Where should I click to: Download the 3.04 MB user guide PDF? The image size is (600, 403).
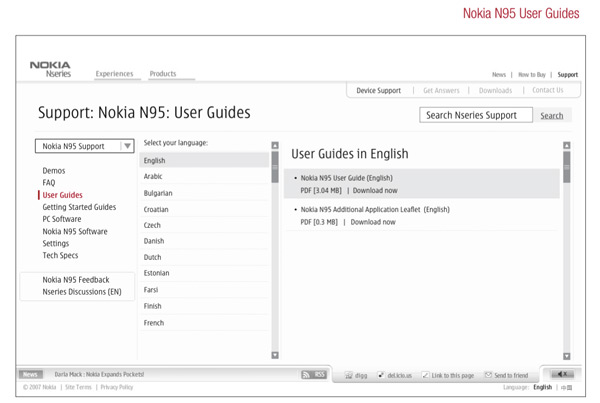point(375,191)
